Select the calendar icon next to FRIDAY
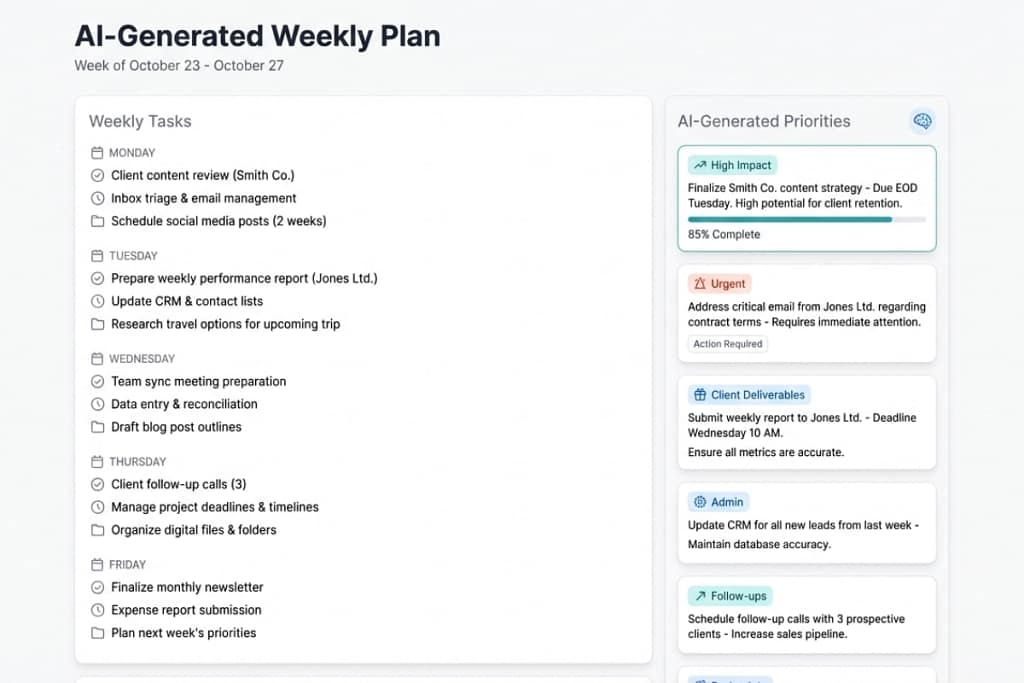Screen dimensions: 1024x683 [97, 564]
